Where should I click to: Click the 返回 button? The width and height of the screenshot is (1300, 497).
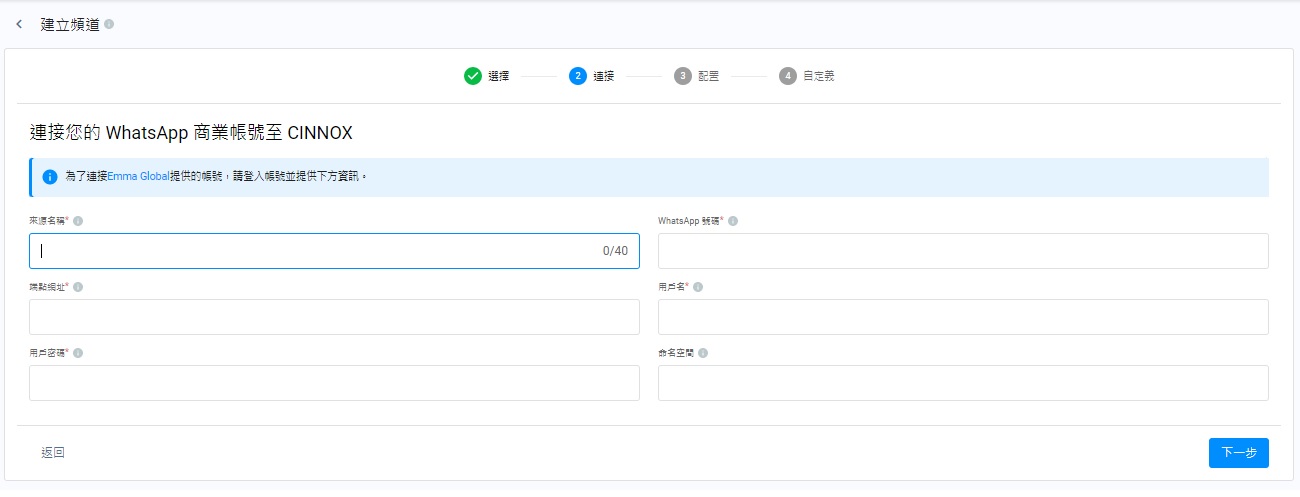coord(53,453)
